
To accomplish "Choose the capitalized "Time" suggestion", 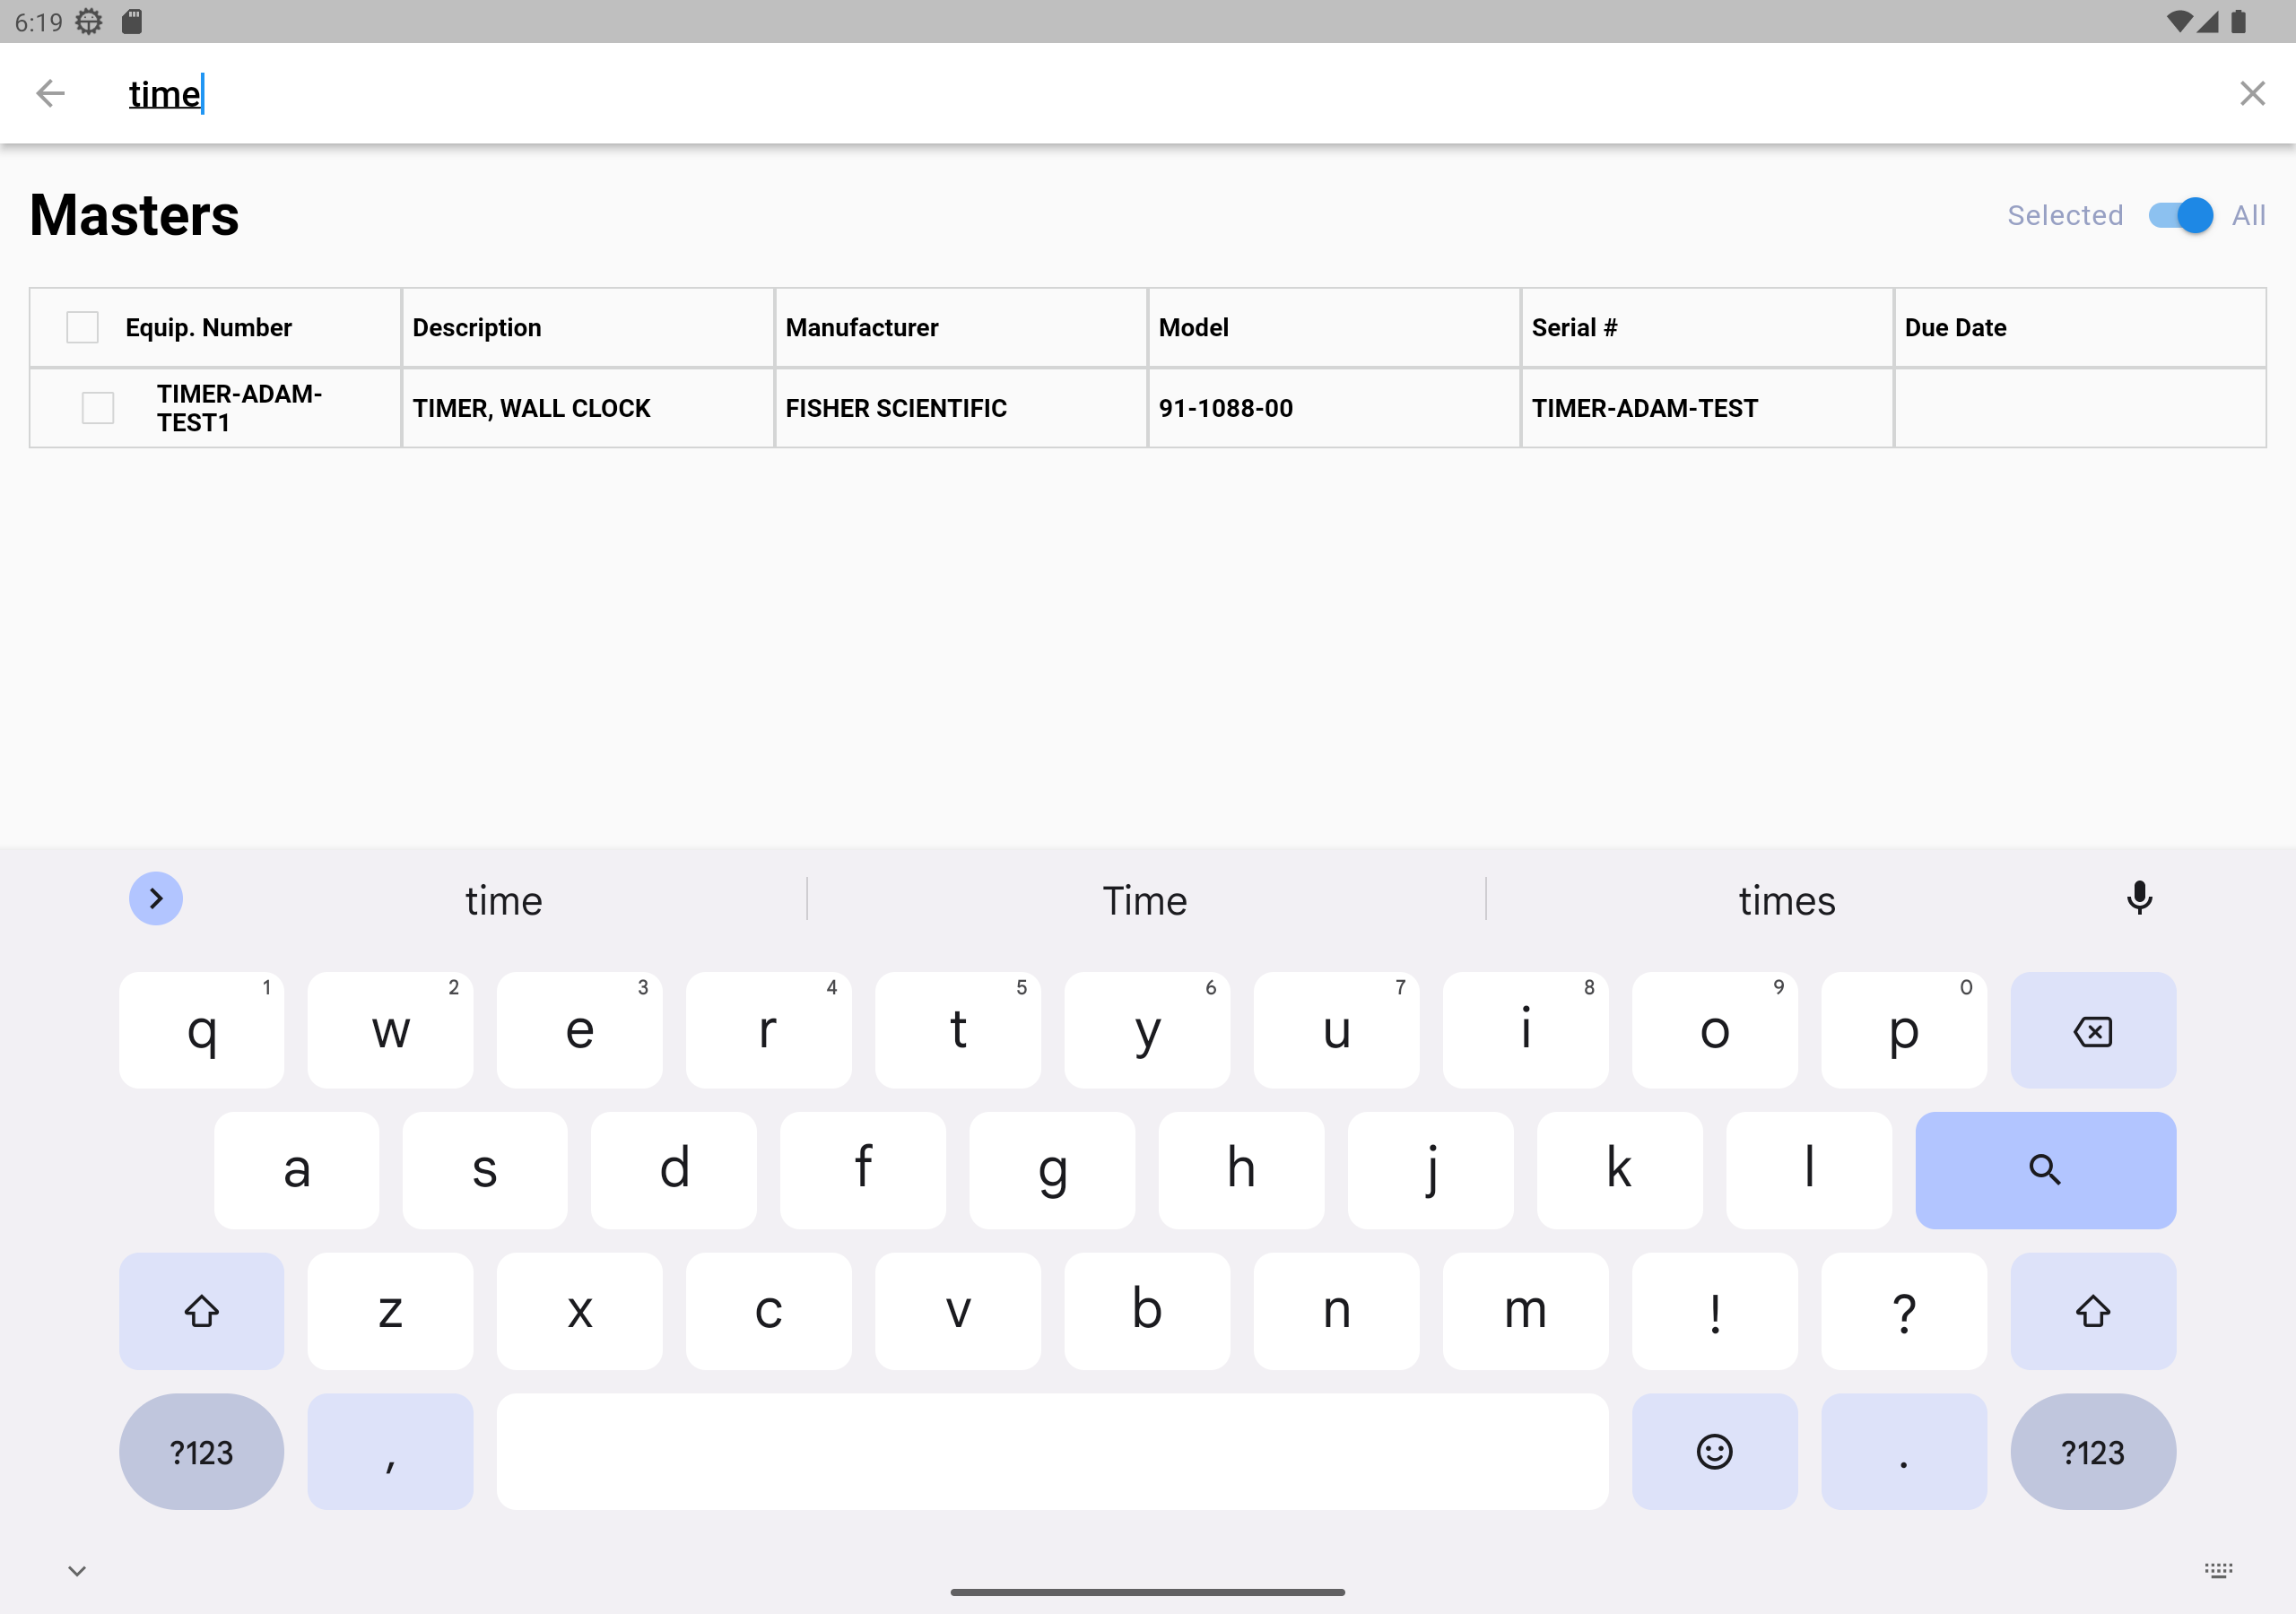I will click(1145, 900).
